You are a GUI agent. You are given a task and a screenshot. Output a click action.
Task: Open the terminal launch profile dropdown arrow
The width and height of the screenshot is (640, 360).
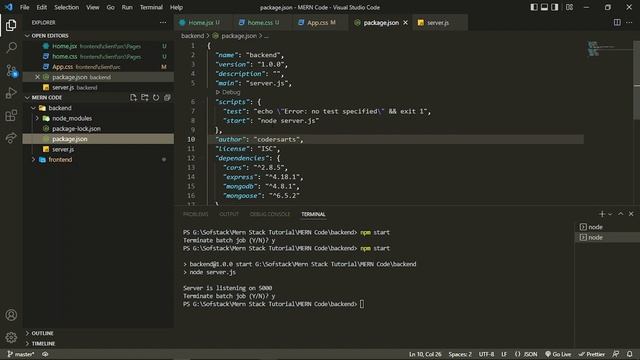point(610,214)
